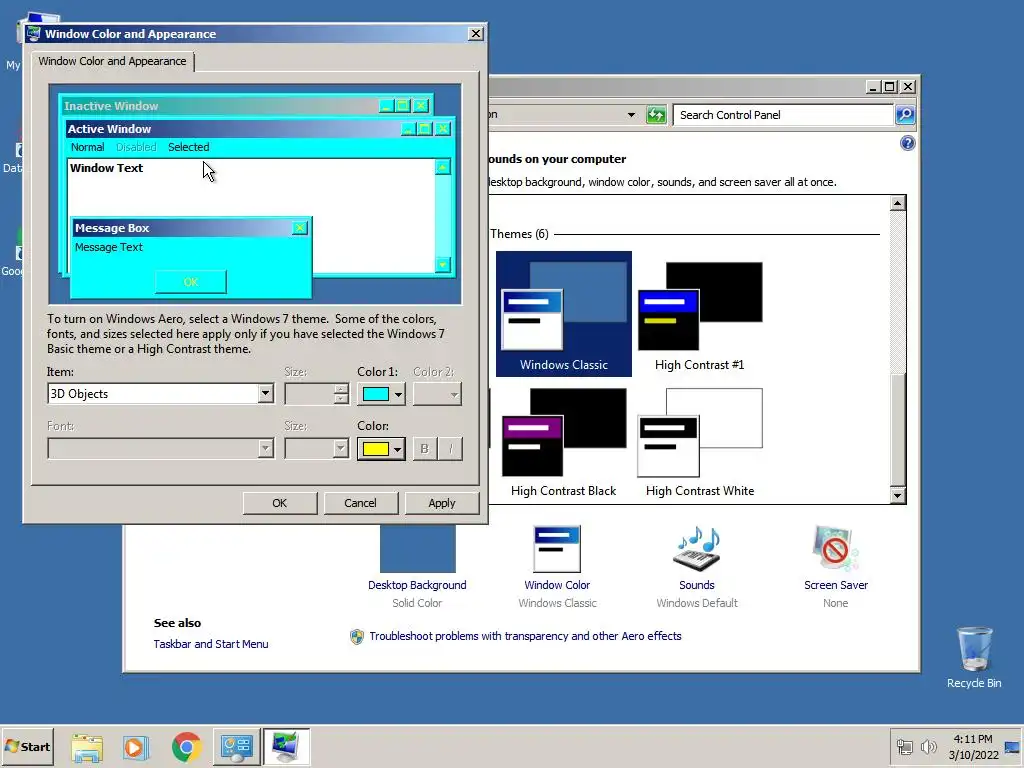Click the Control Panel search magnifier icon
1024x768 pixels.
(904, 115)
